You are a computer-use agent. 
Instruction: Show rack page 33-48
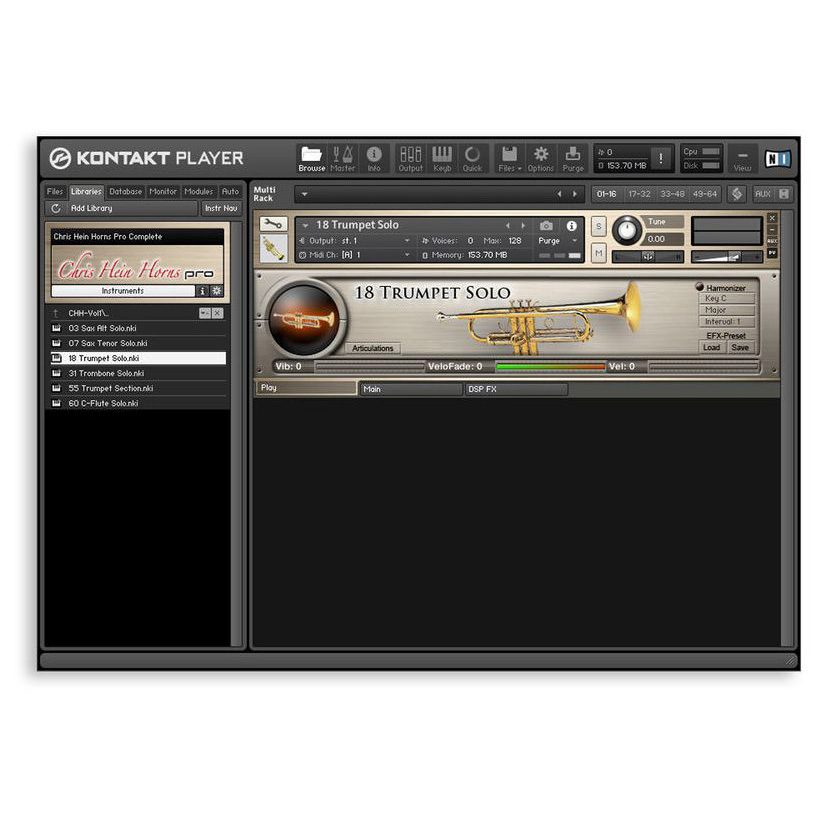672,194
